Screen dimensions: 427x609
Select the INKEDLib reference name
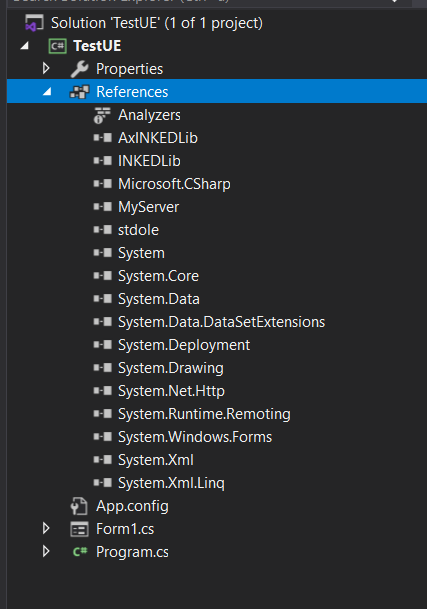[x=149, y=161]
